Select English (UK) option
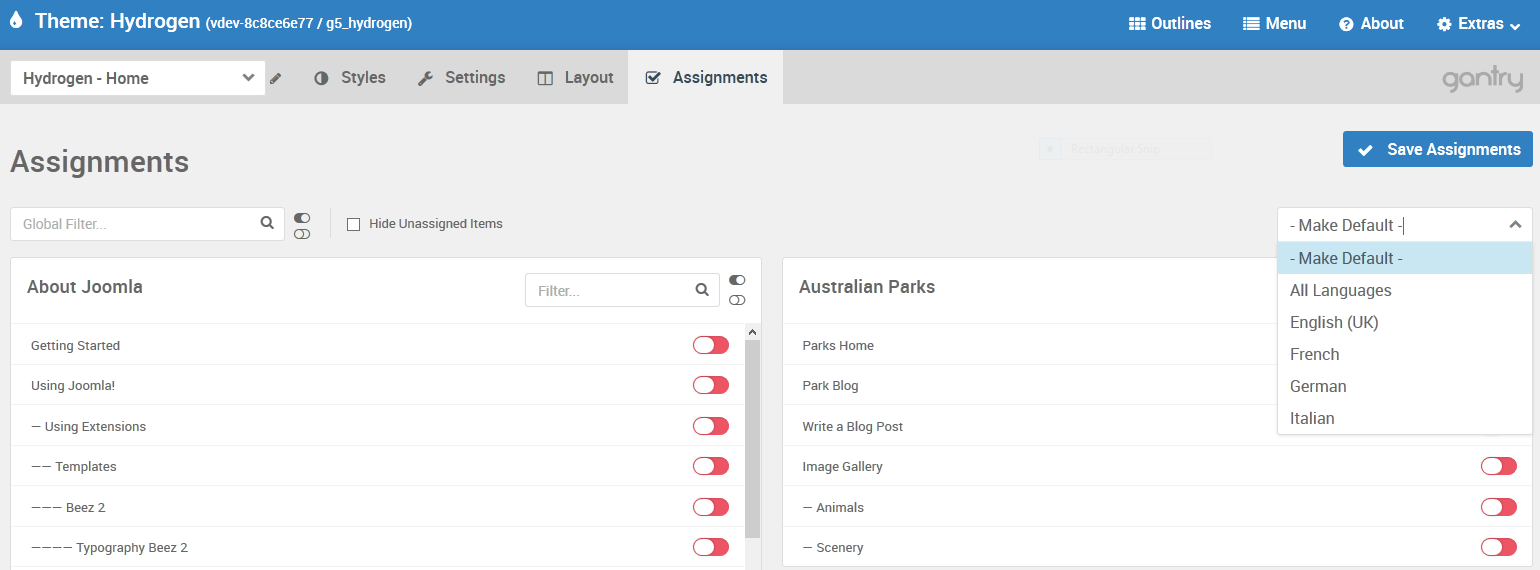1540x570 pixels. [x=1405, y=322]
